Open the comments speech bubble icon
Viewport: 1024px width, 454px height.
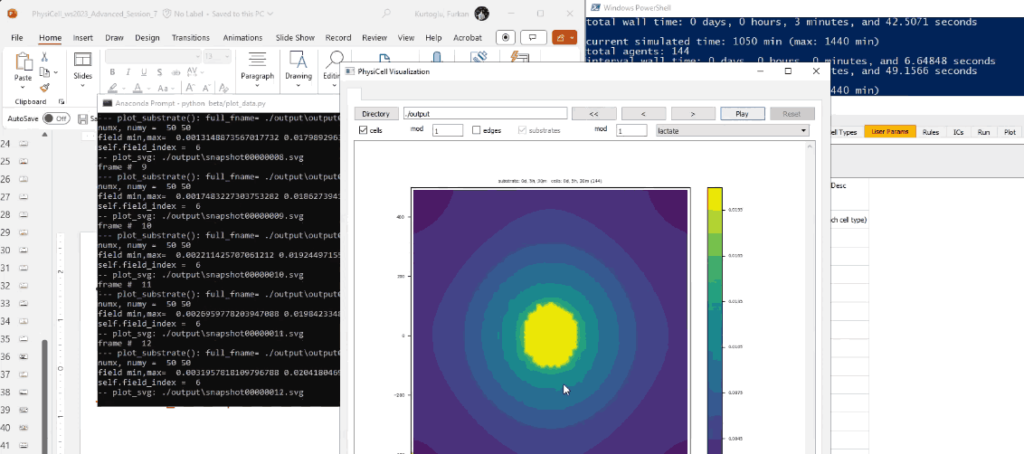click(535, 37)
